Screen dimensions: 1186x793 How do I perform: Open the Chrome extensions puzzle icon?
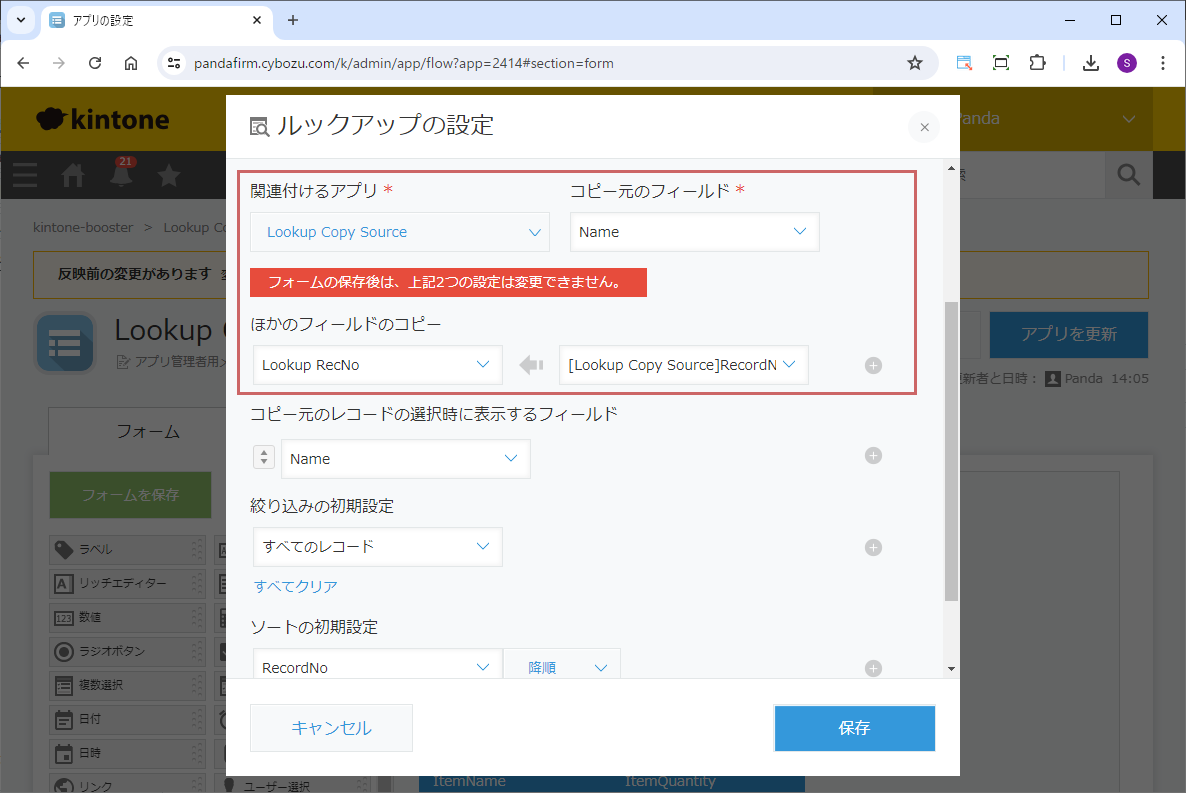[1038, 63]
